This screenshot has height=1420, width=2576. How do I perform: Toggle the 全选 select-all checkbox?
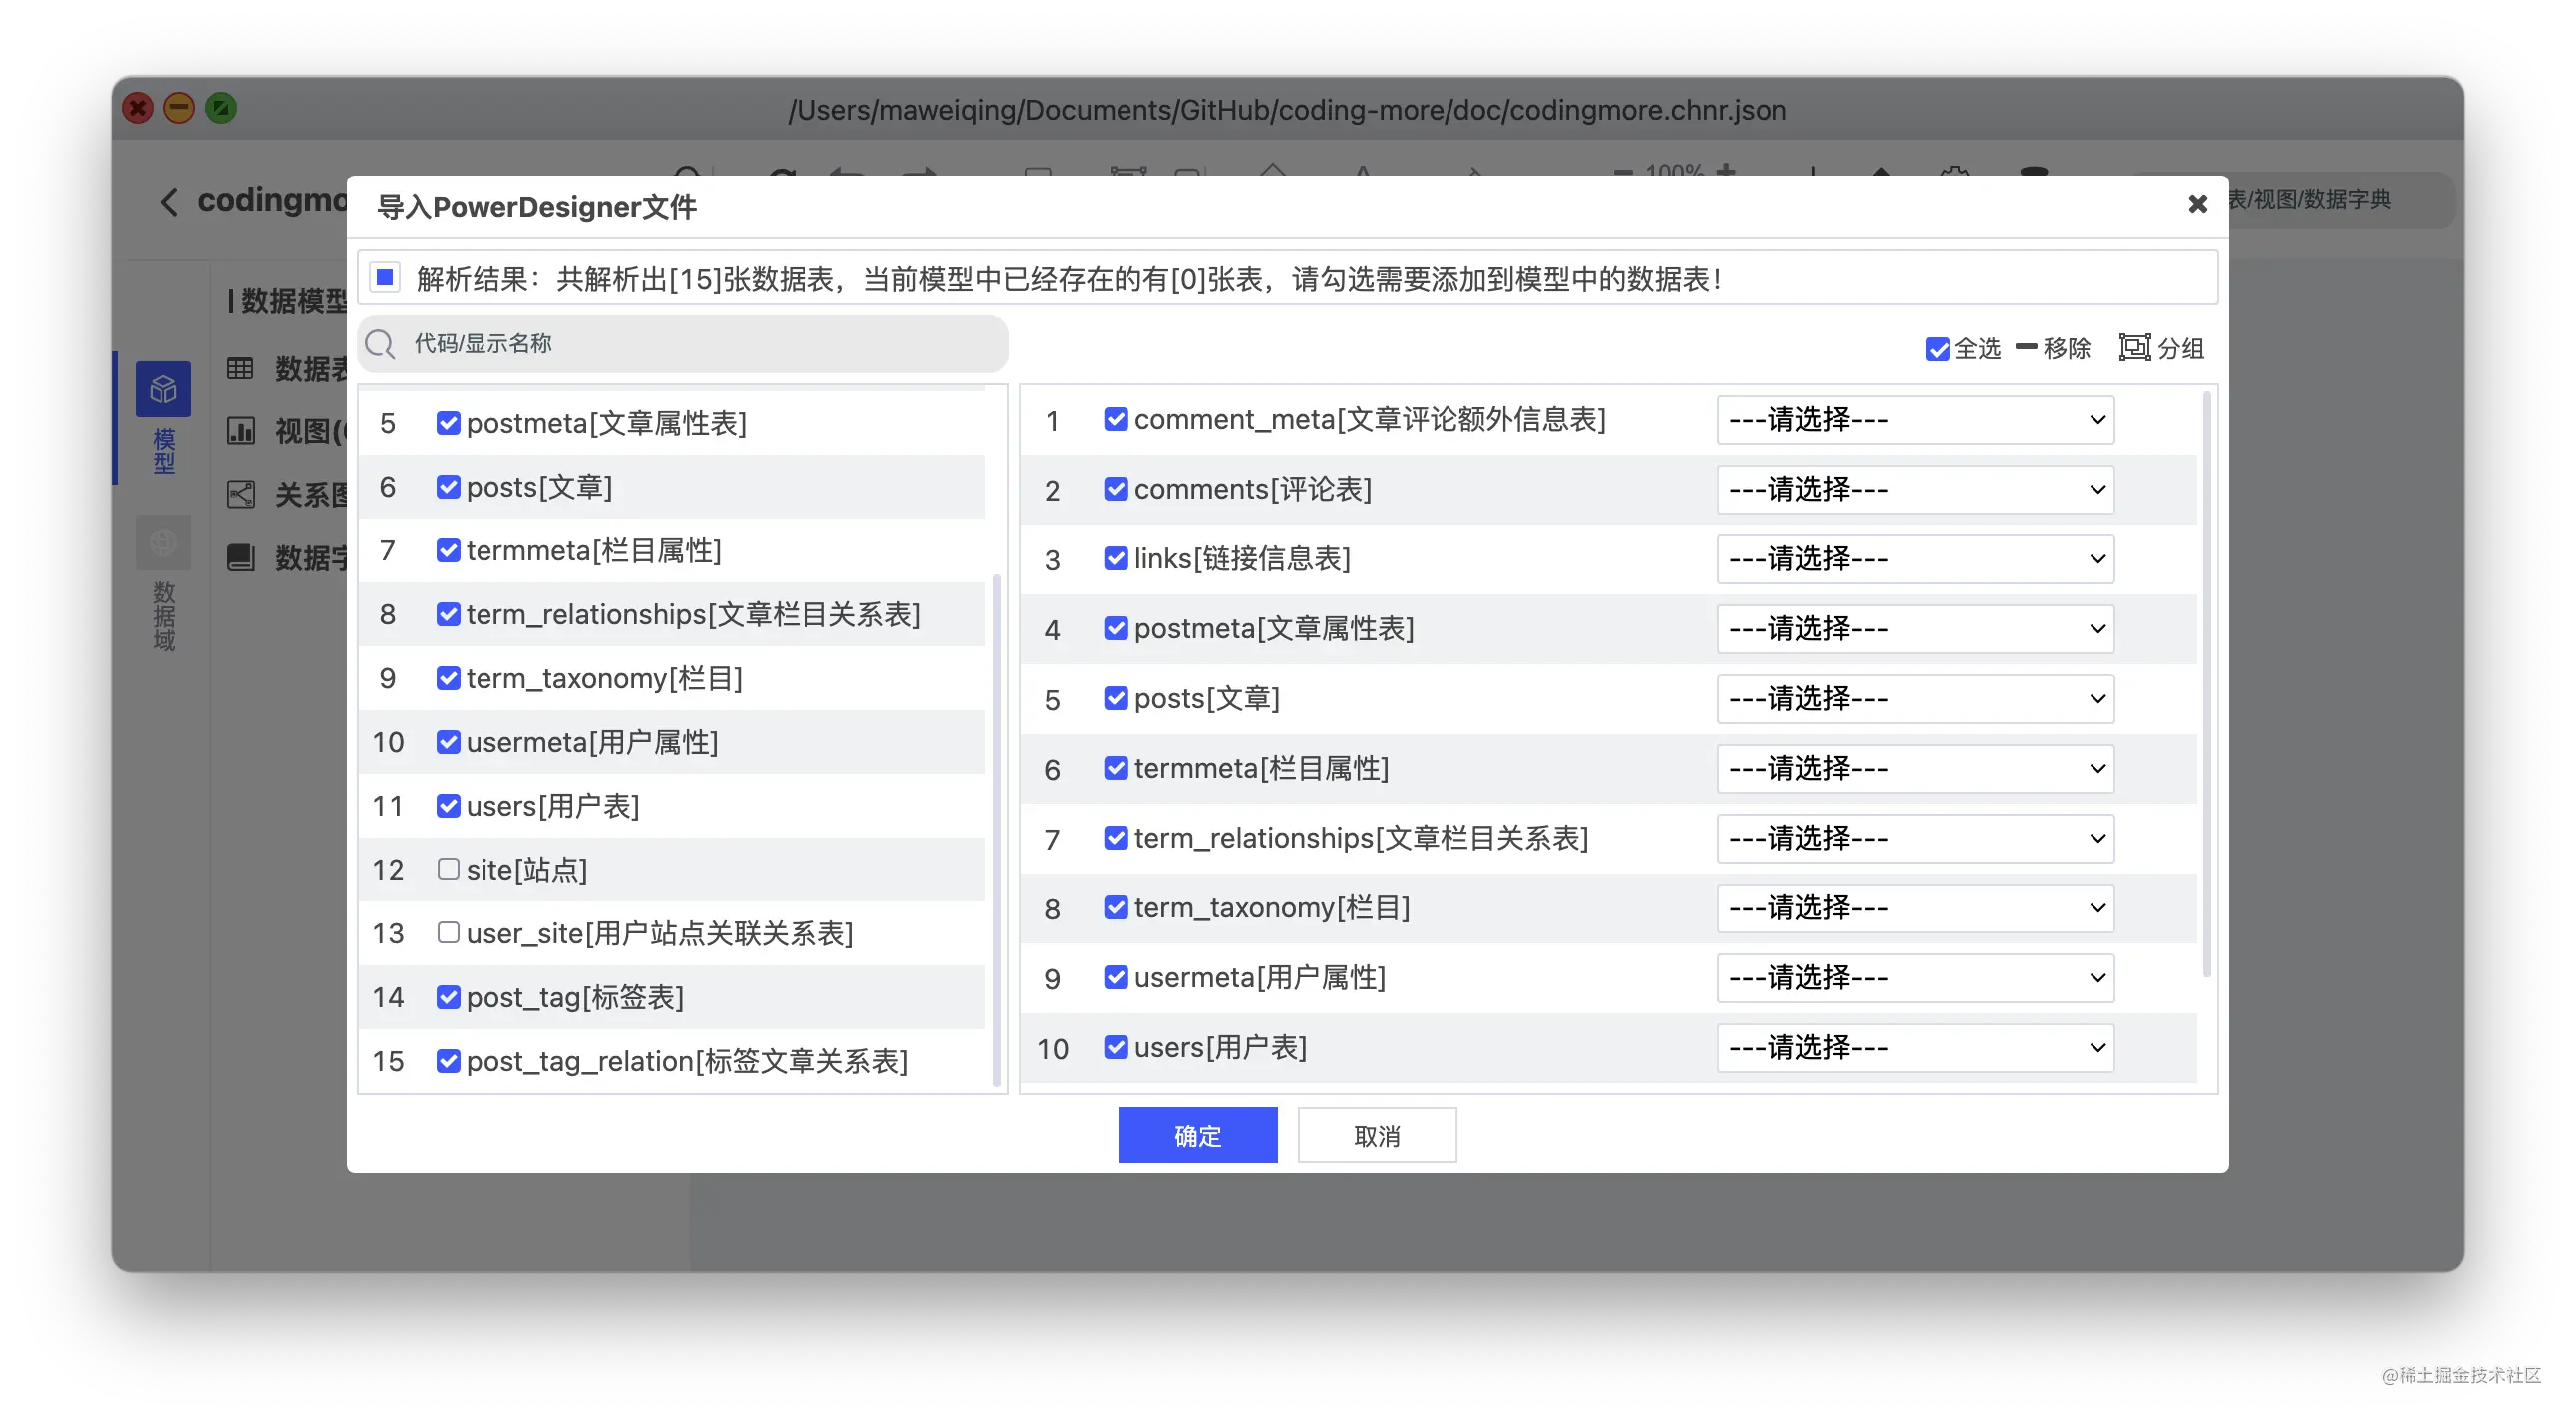pyautogui.click(x=1937, y=349)
